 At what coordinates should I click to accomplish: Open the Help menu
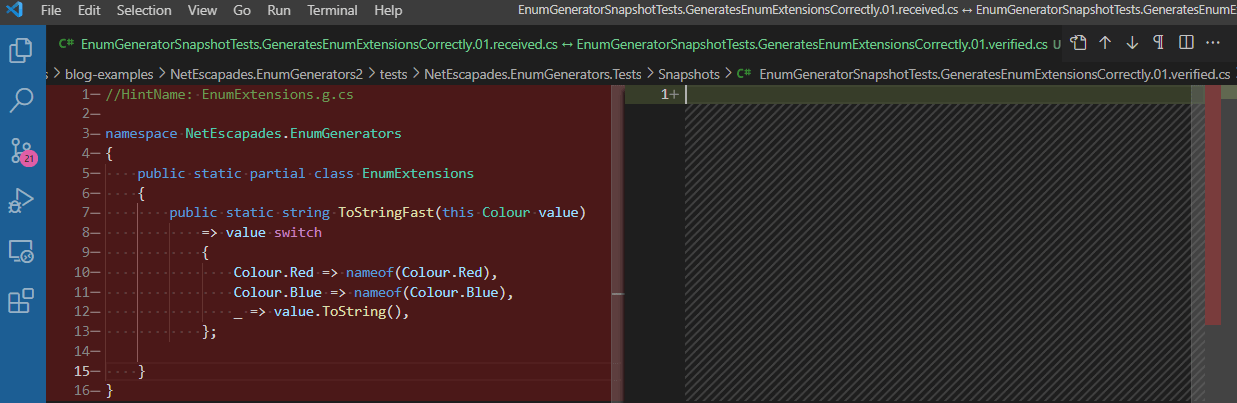pos(388,11)
